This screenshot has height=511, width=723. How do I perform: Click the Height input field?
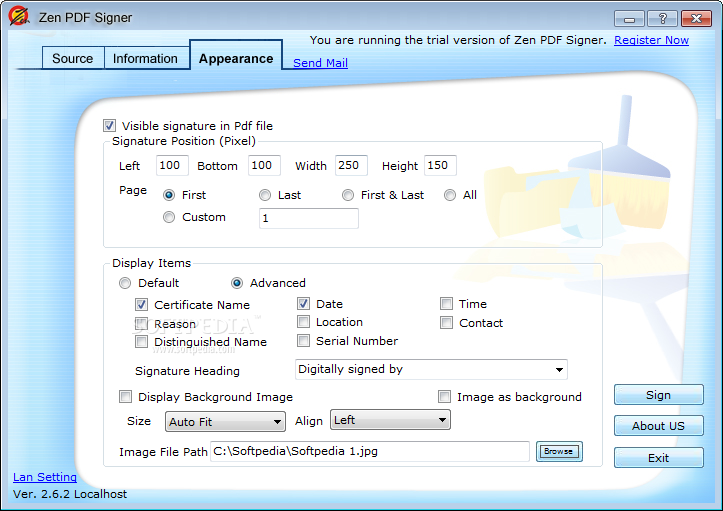pyautogui.click(x=440, y=166)
